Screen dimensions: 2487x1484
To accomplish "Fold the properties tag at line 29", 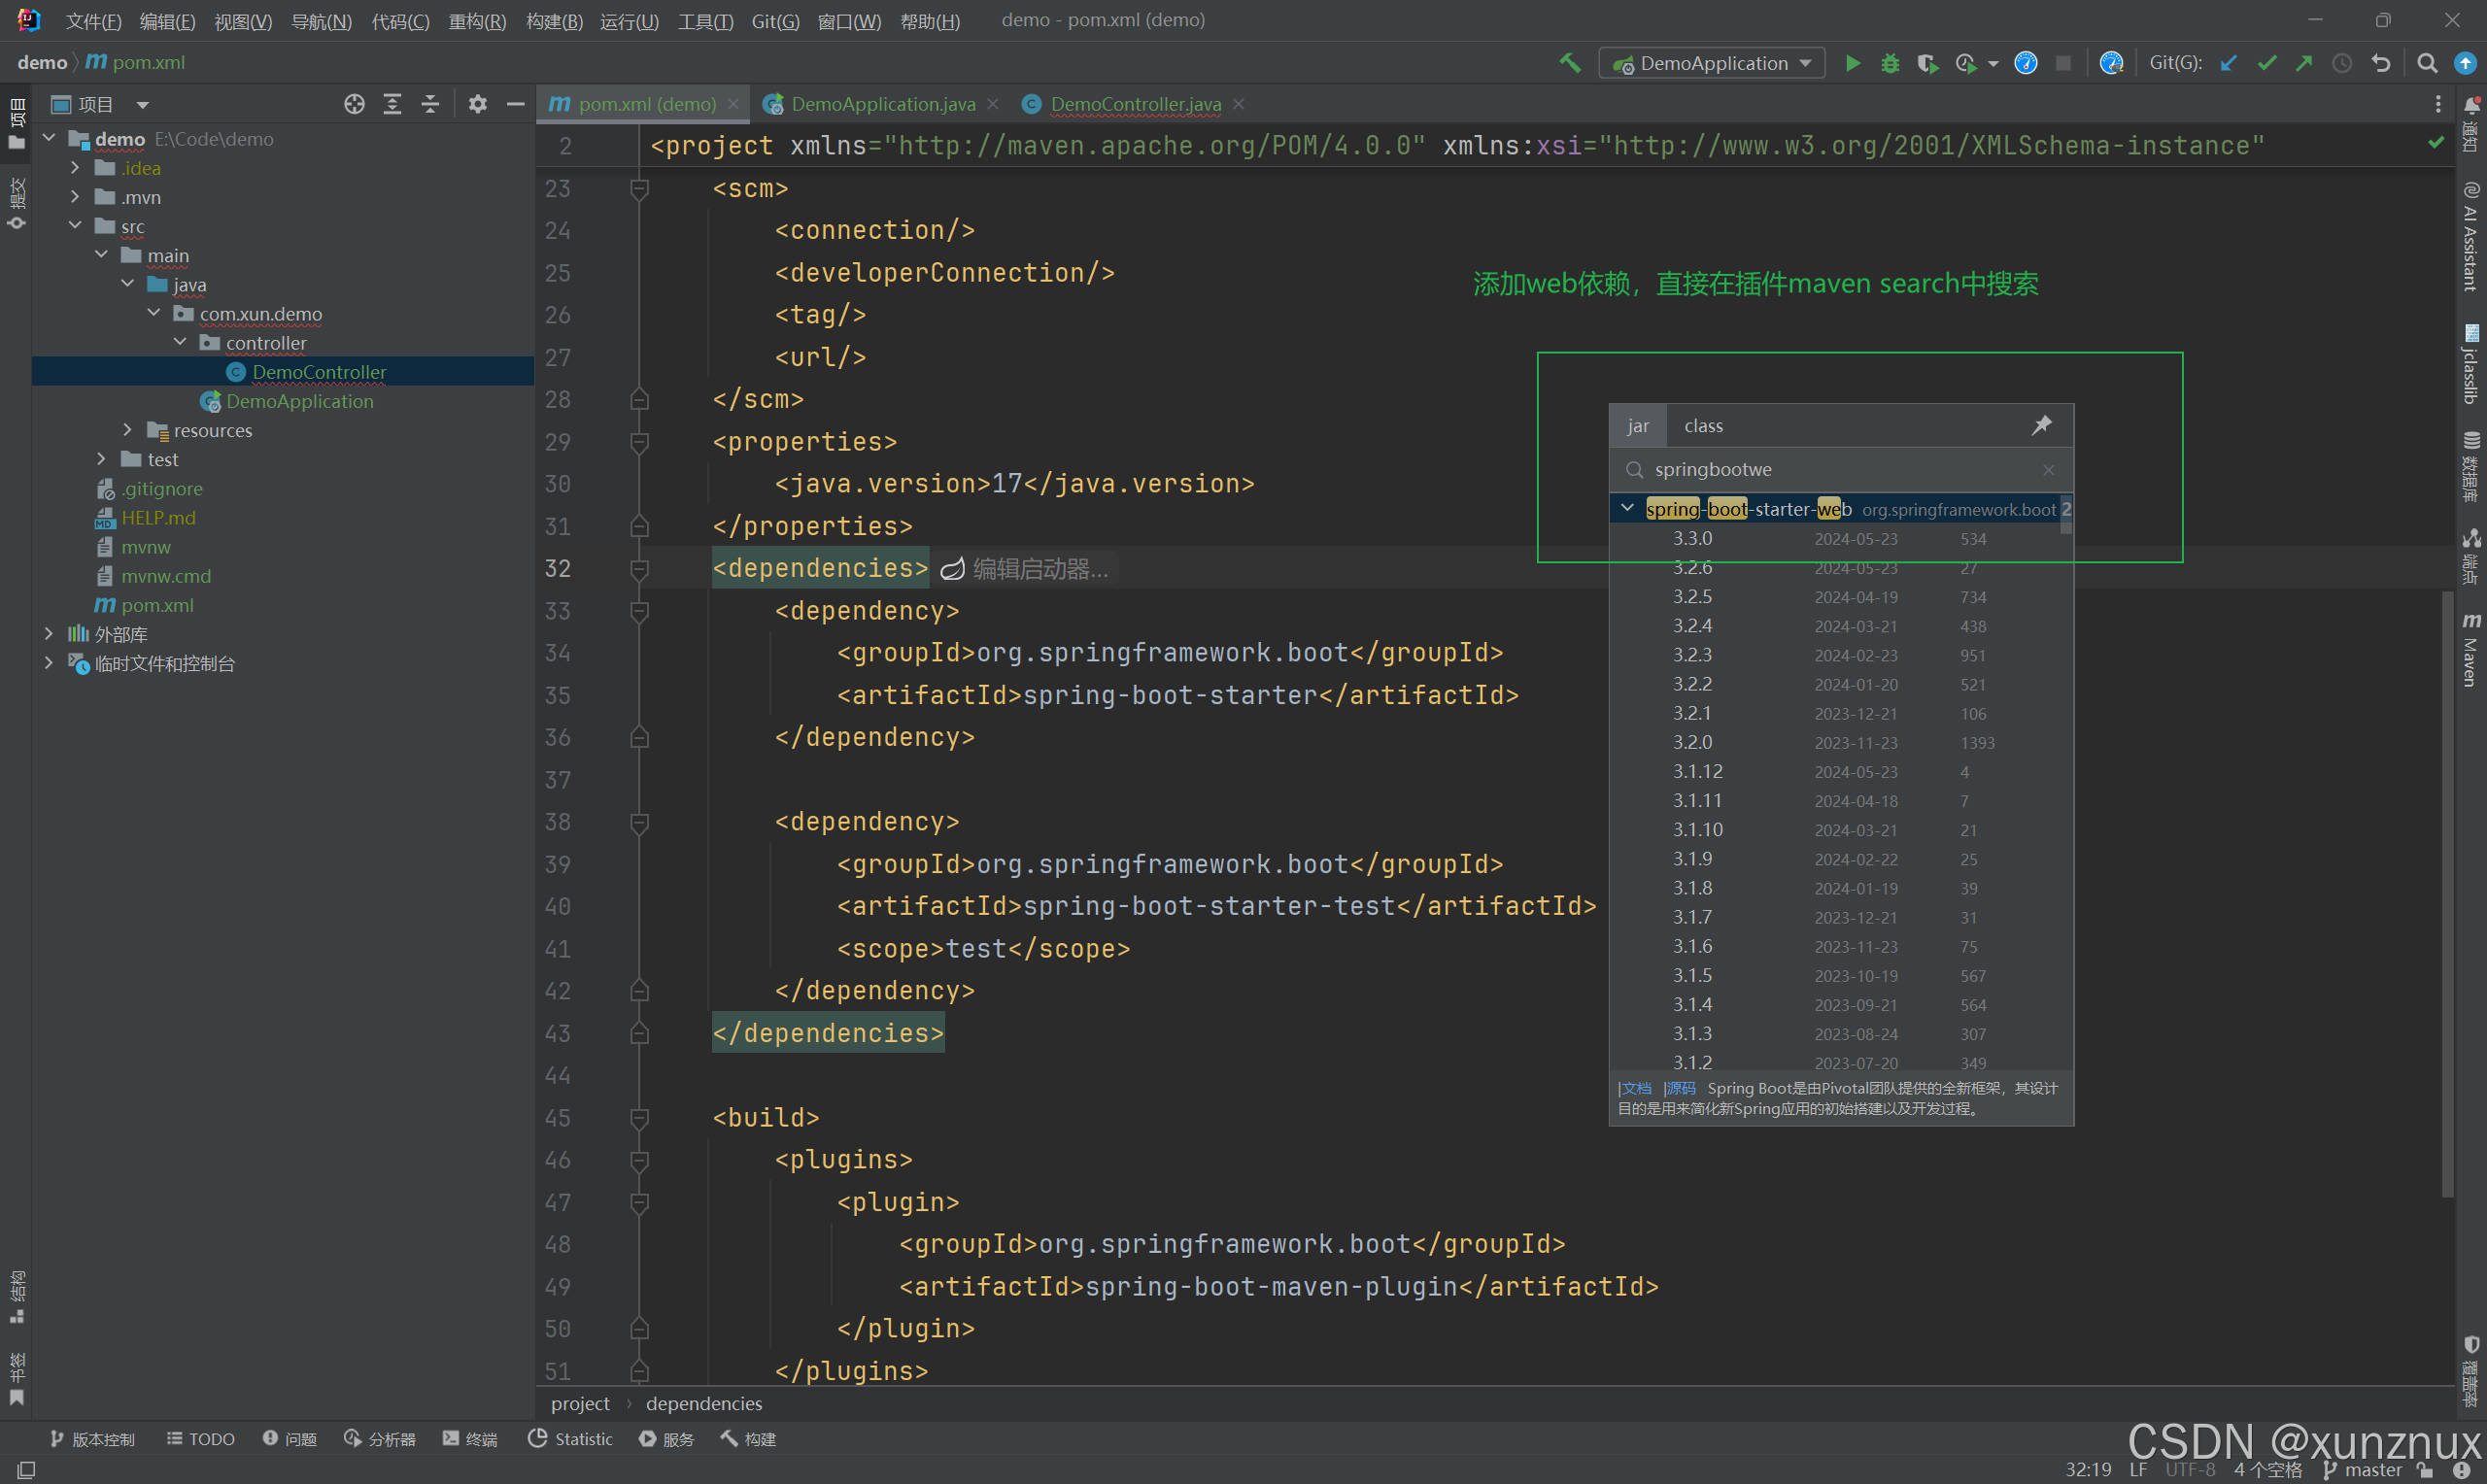I will pos(640,441).
